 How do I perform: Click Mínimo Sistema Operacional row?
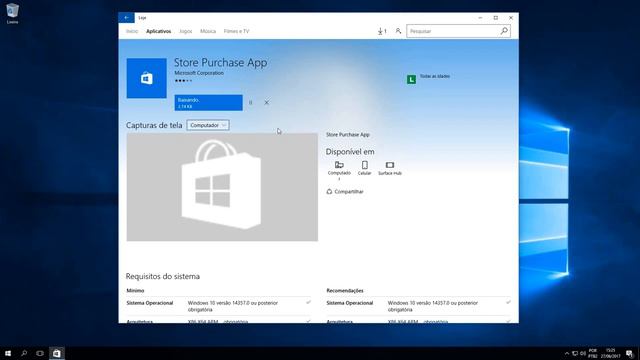click(218, 306)
